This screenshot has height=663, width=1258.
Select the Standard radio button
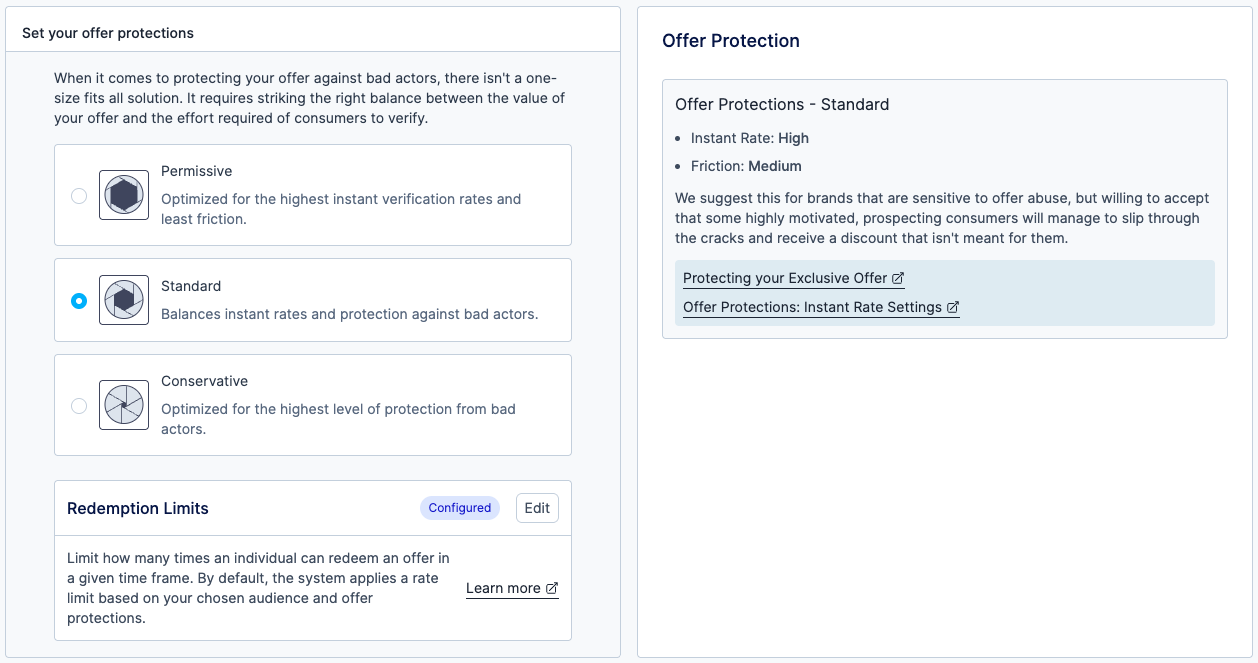click(79, 301)
